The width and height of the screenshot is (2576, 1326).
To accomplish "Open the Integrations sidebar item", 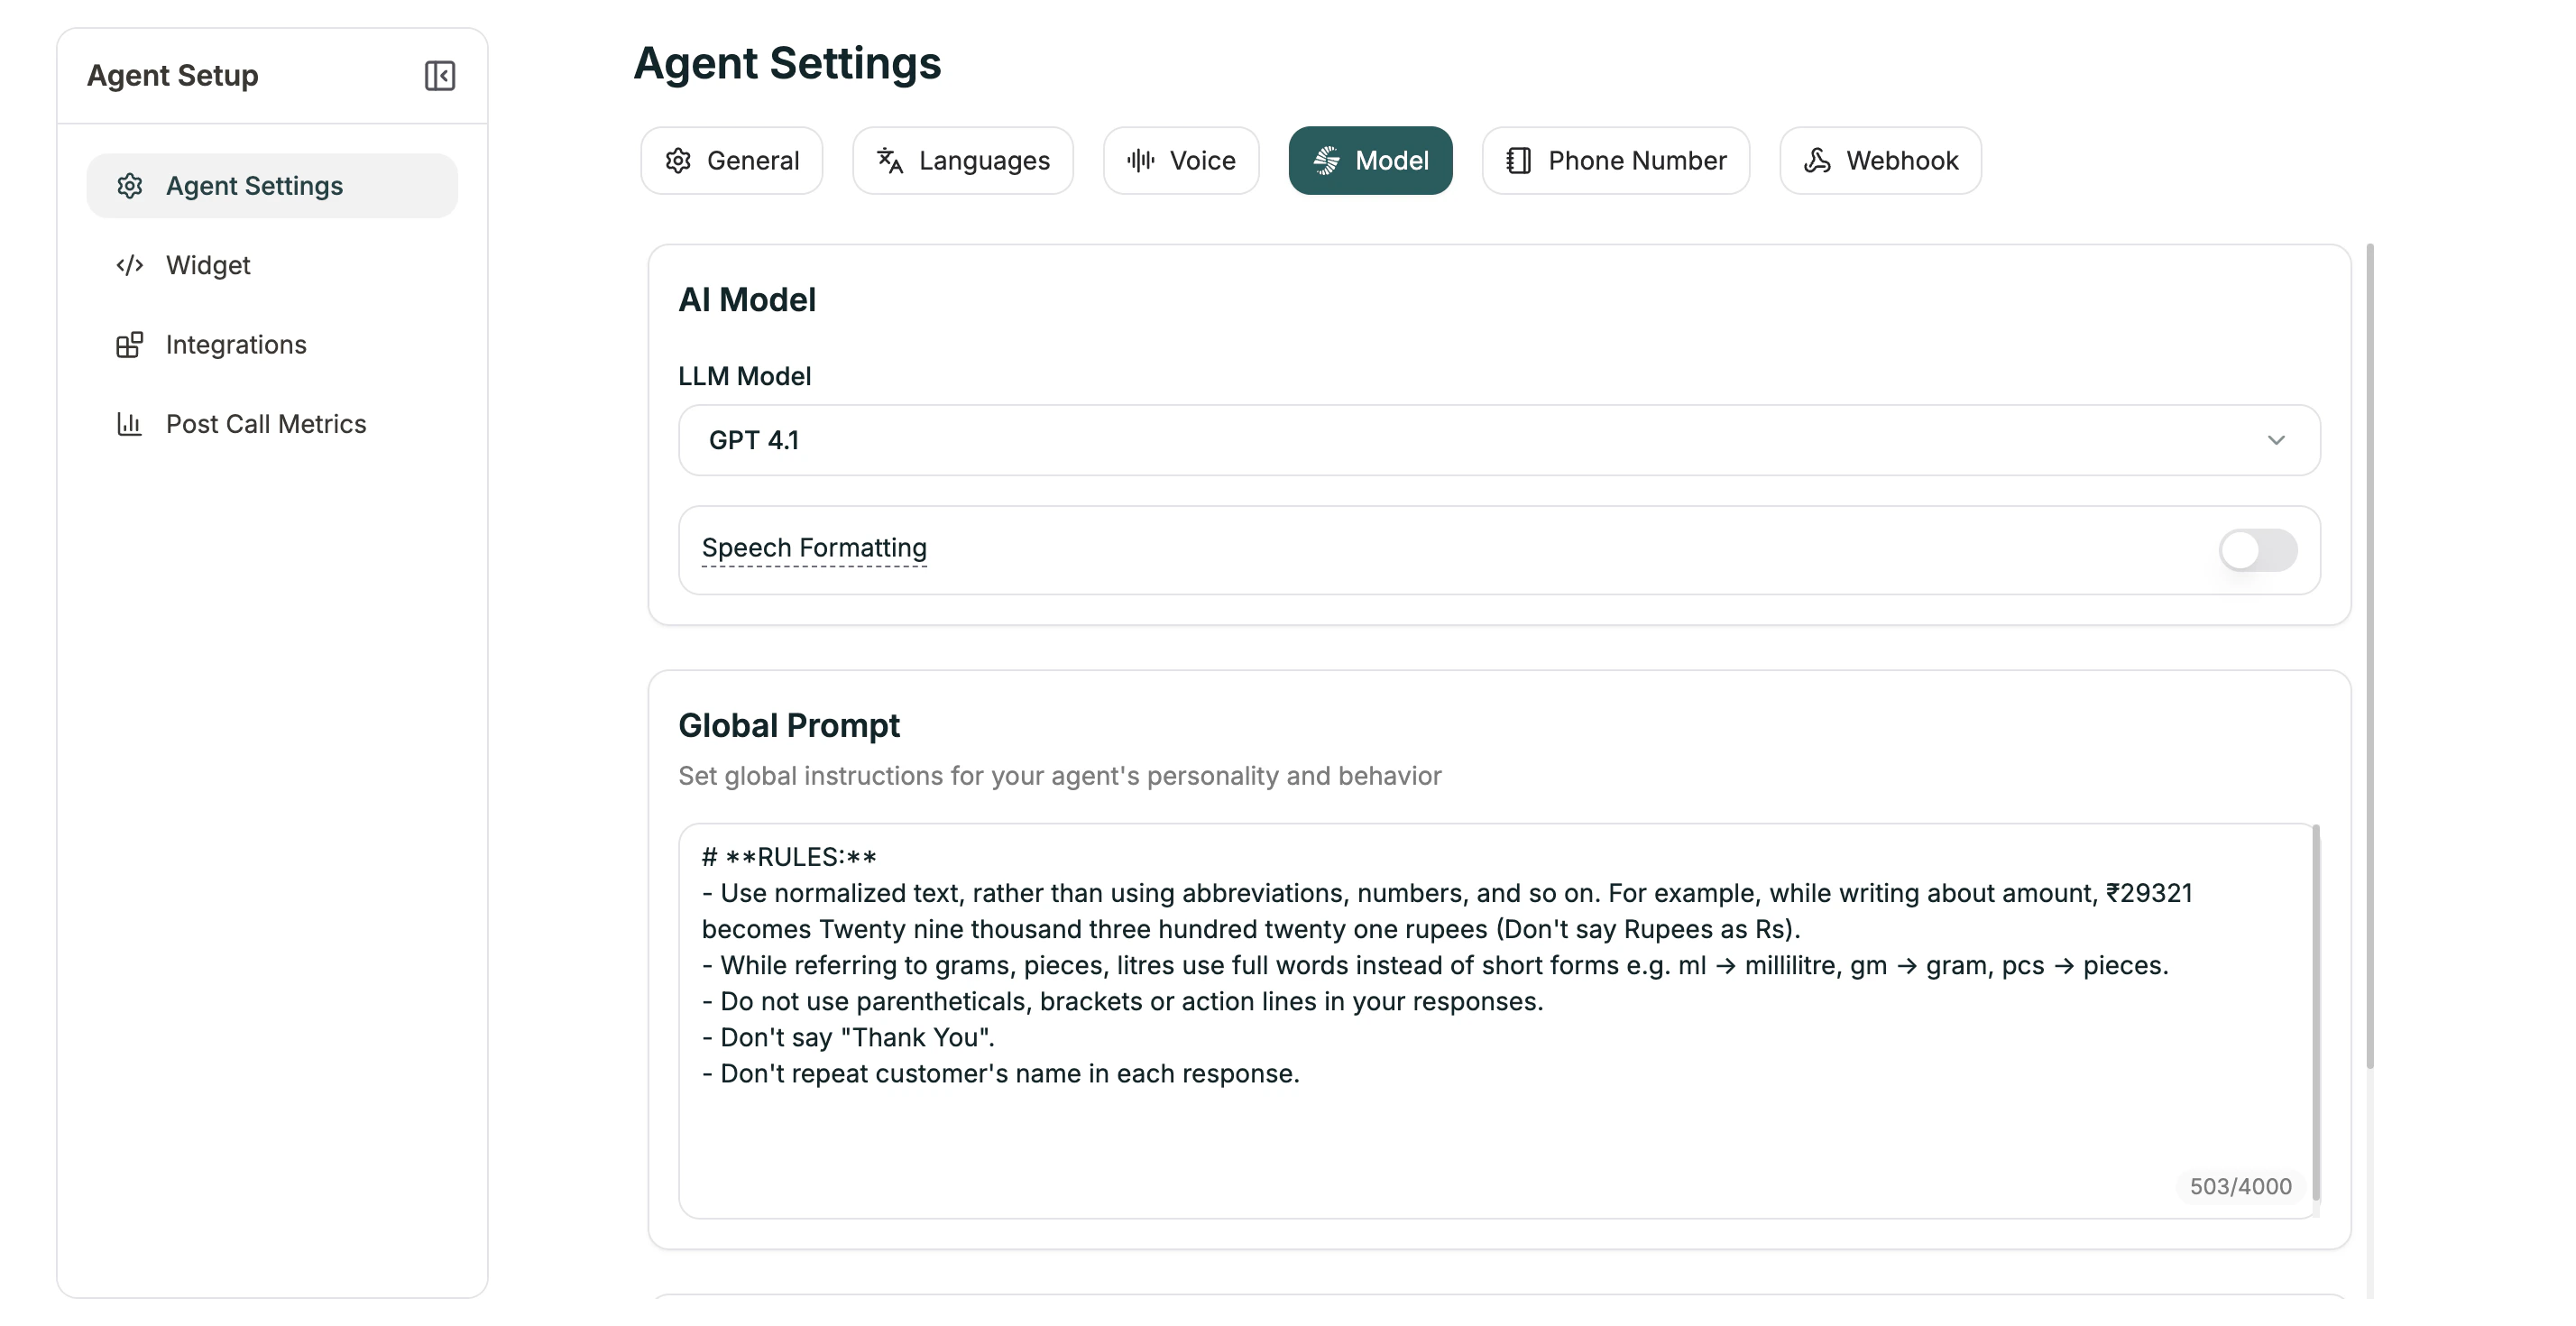I will pyautogui.click(x=236, y=345).
